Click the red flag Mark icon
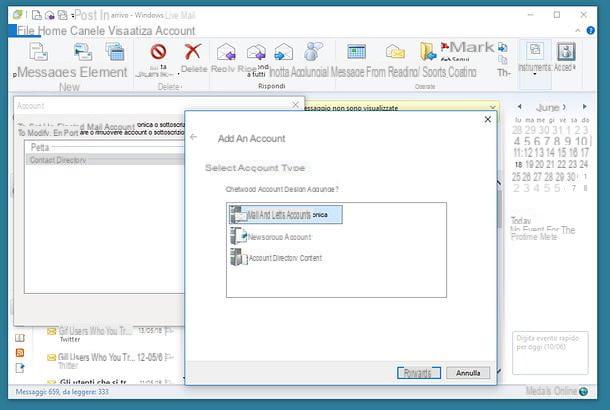Viewport: 610px width, 410px height. point(445,47)
